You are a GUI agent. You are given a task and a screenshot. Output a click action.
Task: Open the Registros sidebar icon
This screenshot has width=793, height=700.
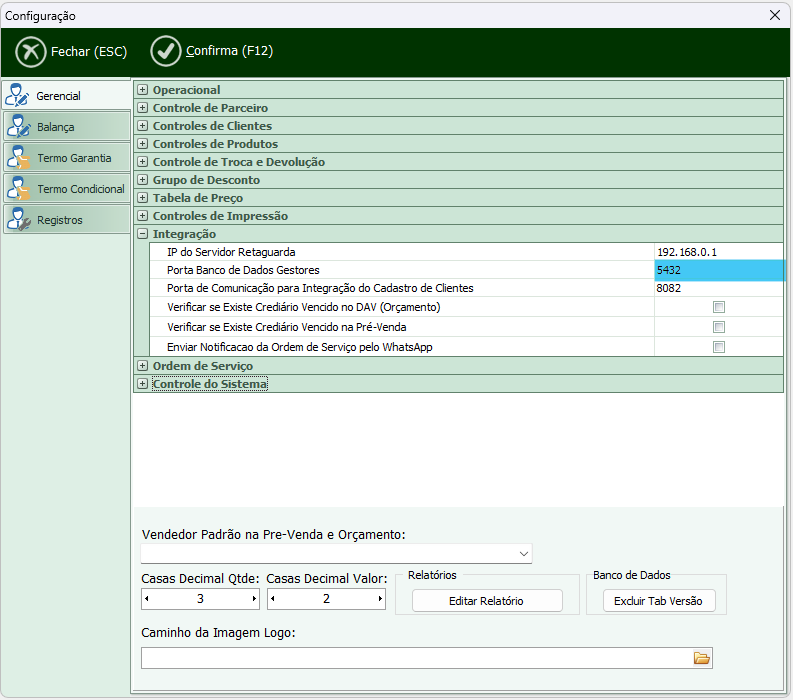(x=18, y=220)
